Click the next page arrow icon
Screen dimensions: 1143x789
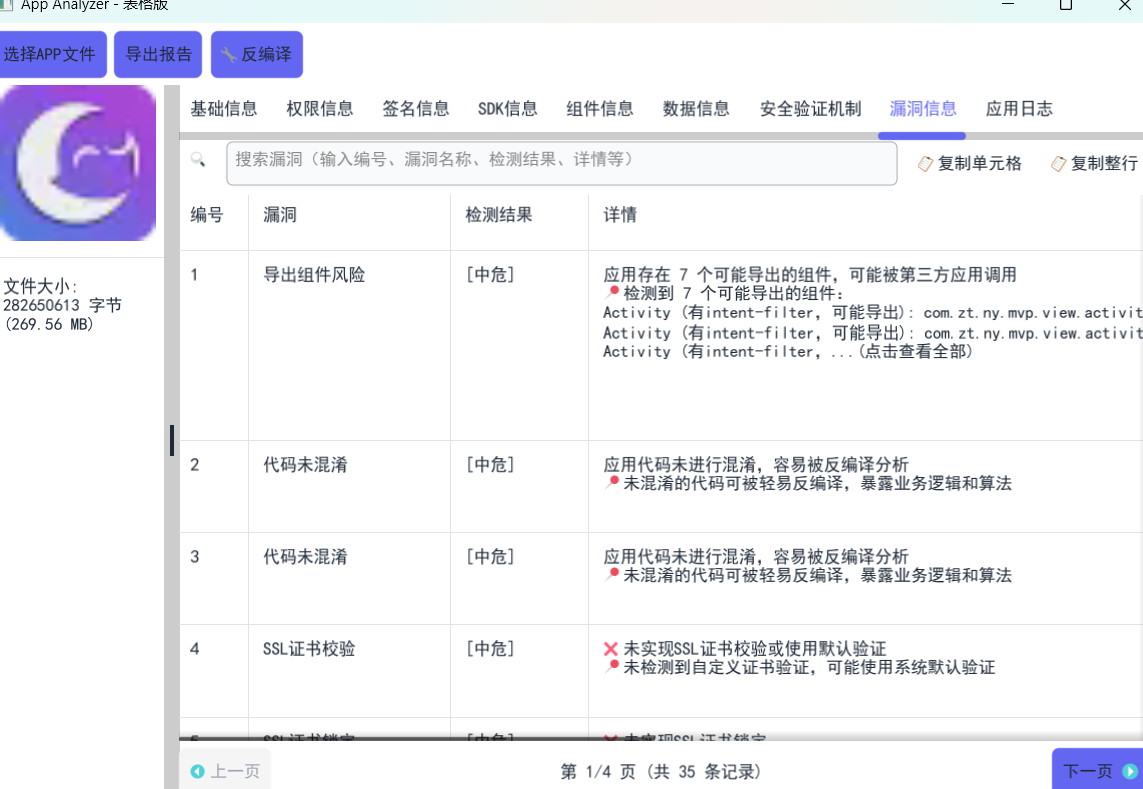[1130, 771]
